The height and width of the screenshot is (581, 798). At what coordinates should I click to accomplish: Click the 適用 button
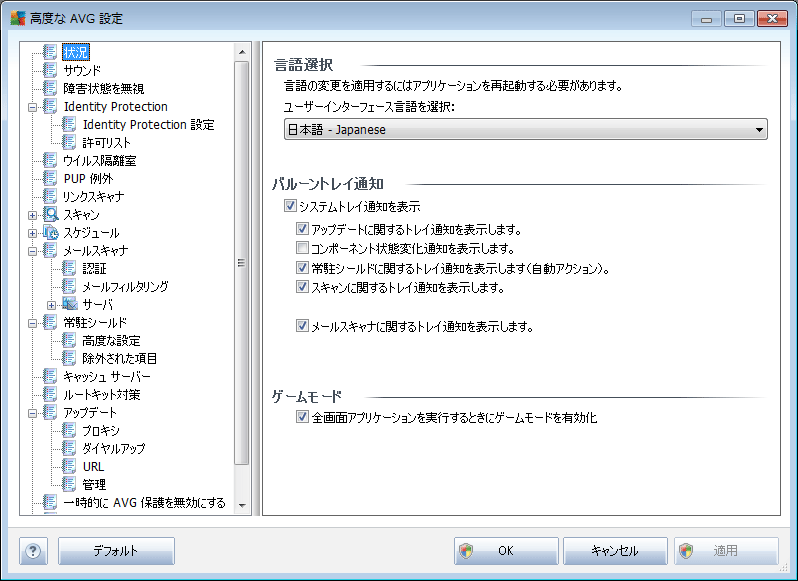click(x=726, y=551)
